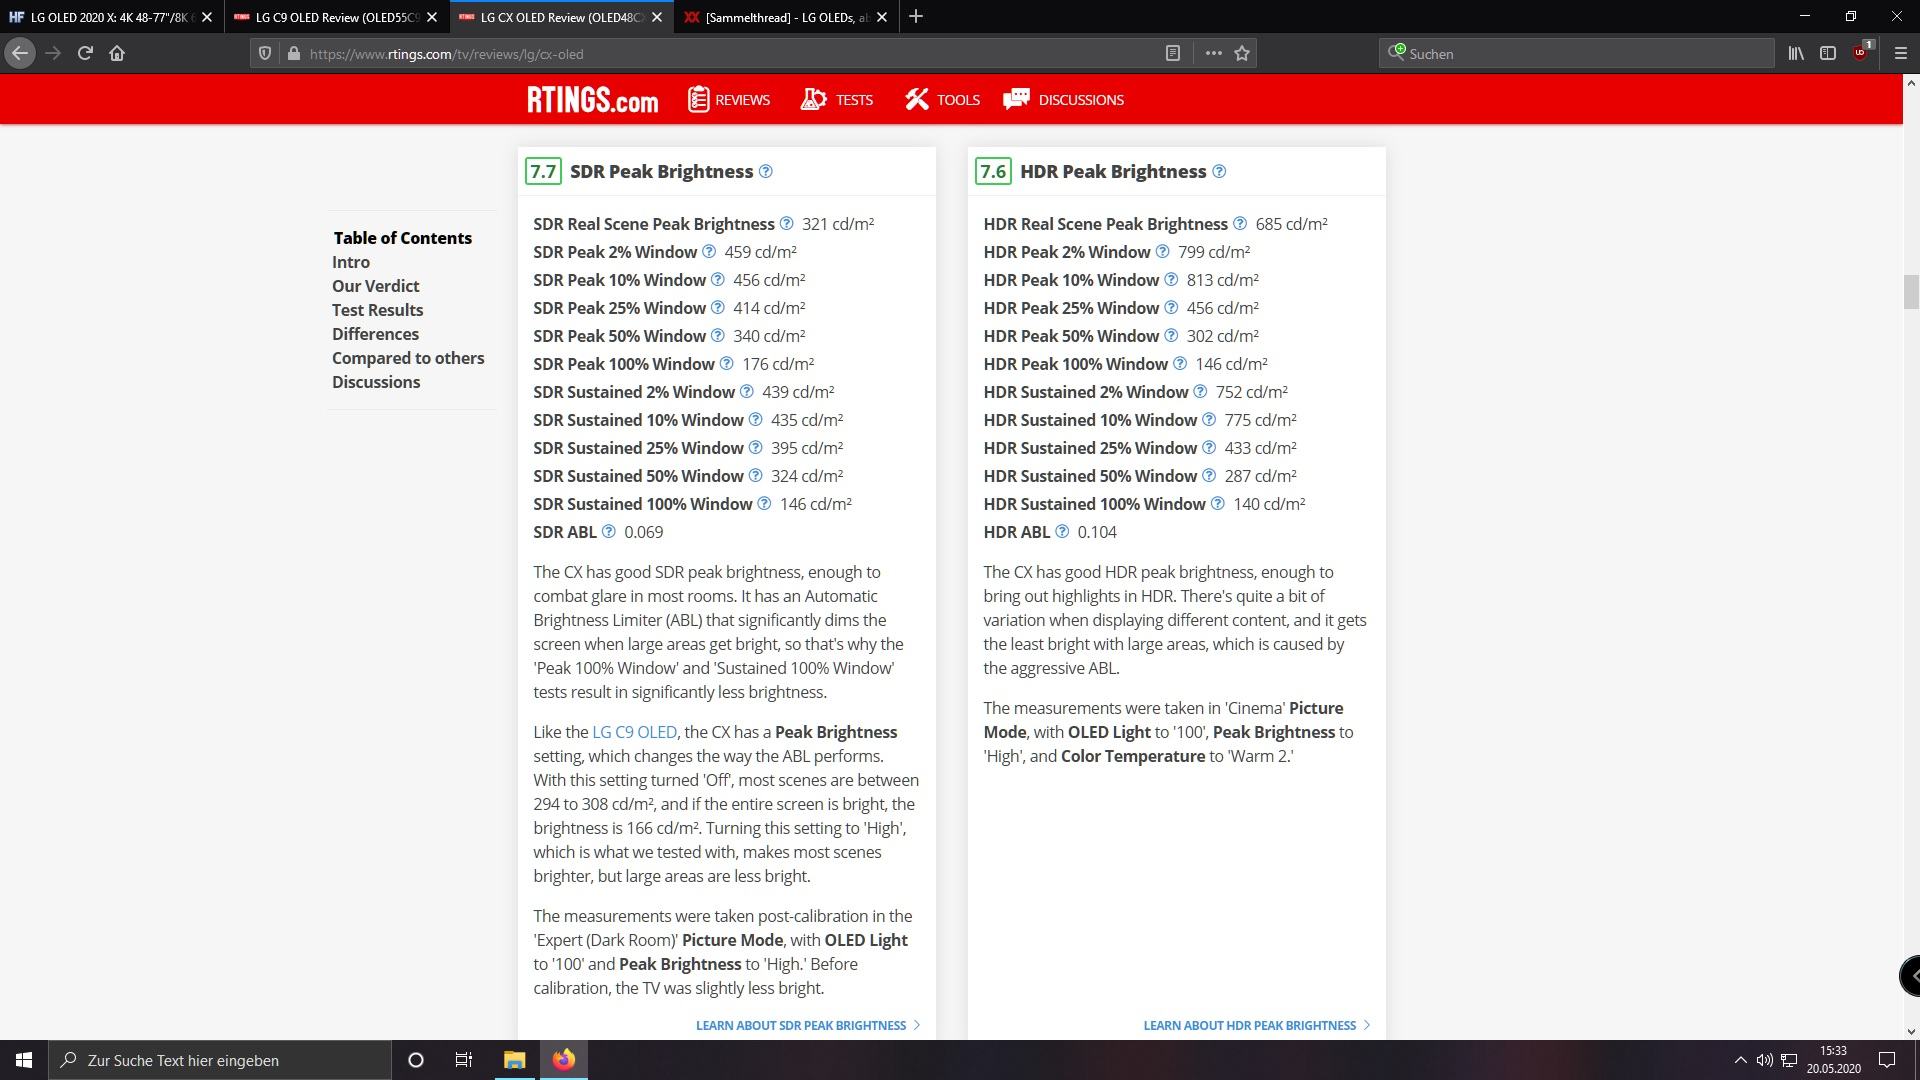Image resolution: width=1920 pixels, height=1080 pixels.
Task: Open the uBlock Origin extension icon
Action: click(x=1861, y=53)
